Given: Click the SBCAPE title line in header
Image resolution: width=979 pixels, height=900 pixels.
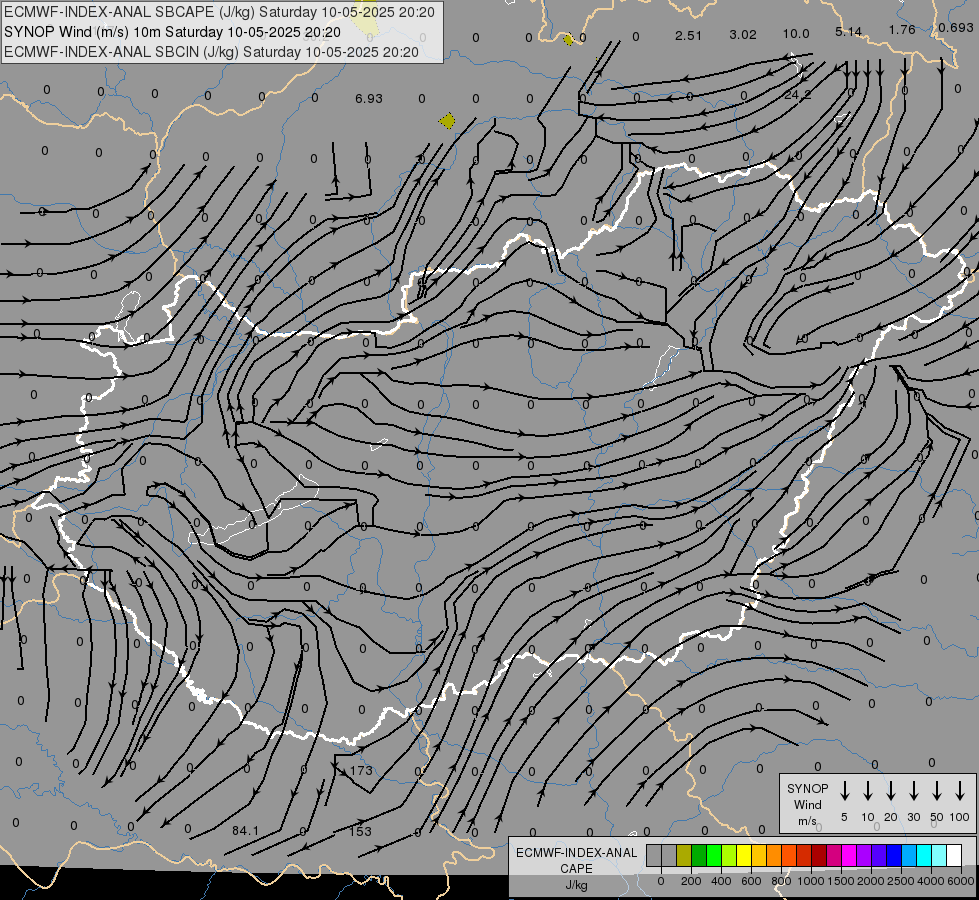Looking at the screenshot, I should [219, 12].
